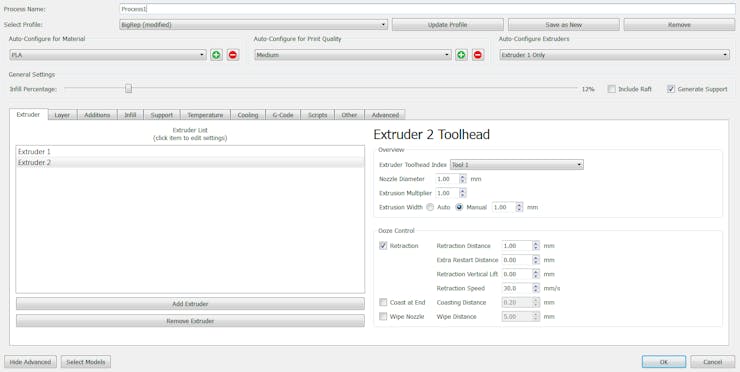This screenshot has width=740, height=372.
Task: Click the Extra Restart Distance value field
Action: (517, 260)
